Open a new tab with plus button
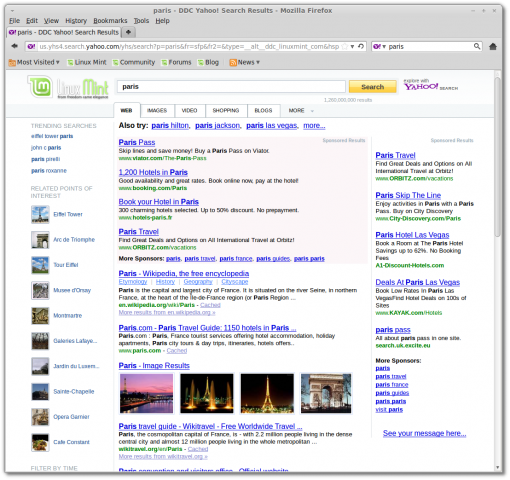510x480 pixels. coord(128,32)
